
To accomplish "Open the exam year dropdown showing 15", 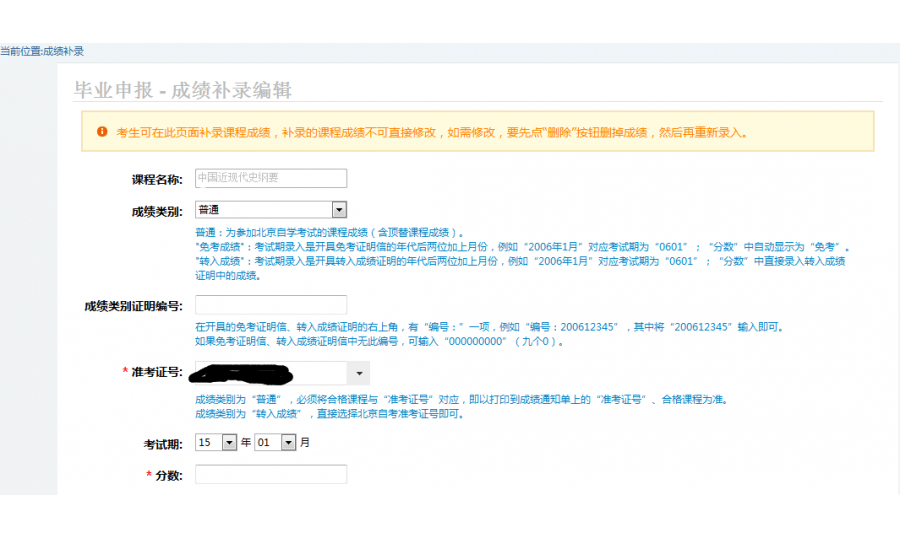I will click(x=216, y=442).
